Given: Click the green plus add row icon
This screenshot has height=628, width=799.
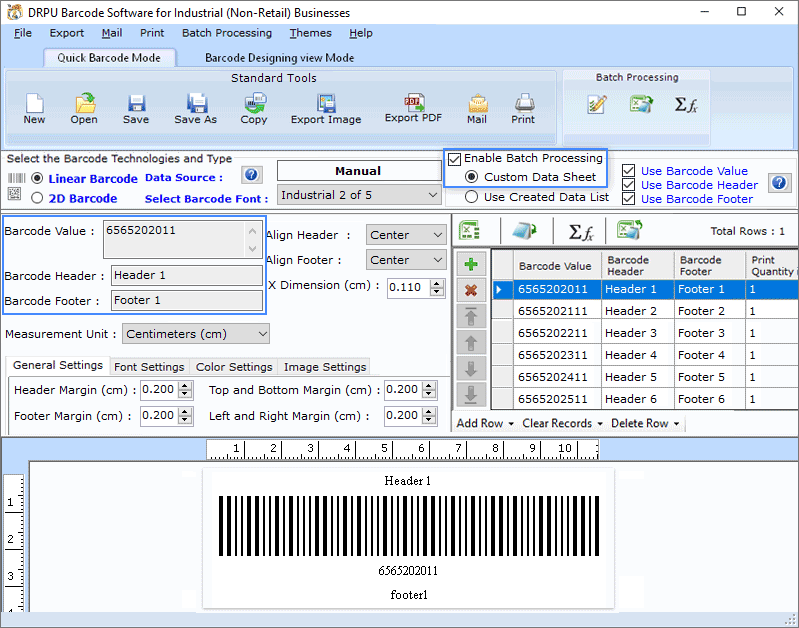Looking at the screenshot, I should (471, 265).
